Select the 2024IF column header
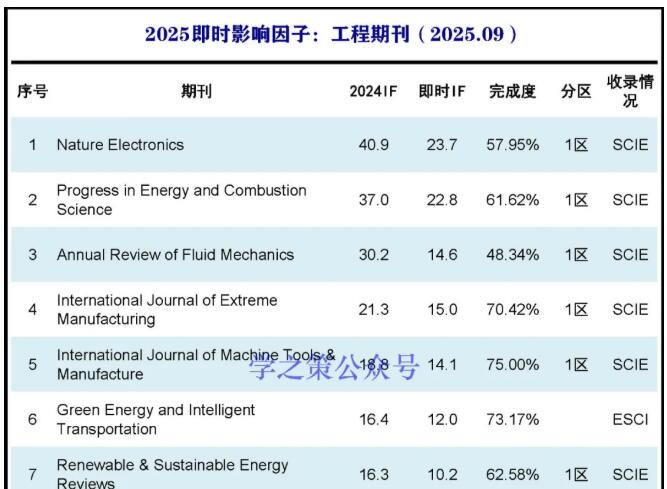 pyautogui.click(x=373, y=92)
